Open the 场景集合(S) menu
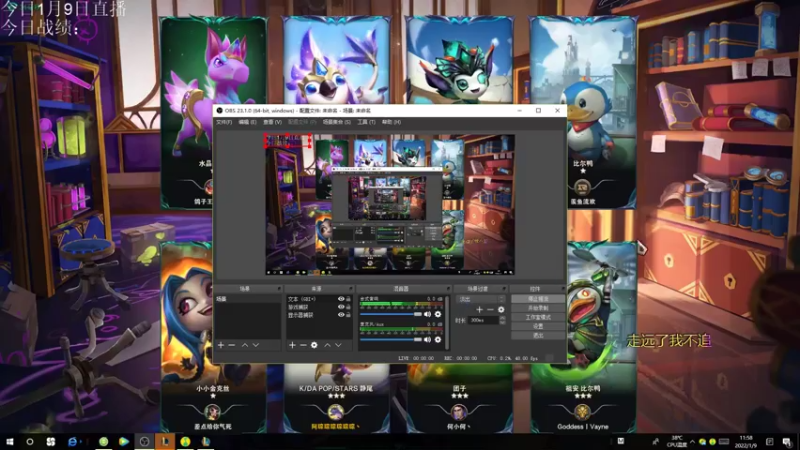800x450 pixels. coord(337,122)
